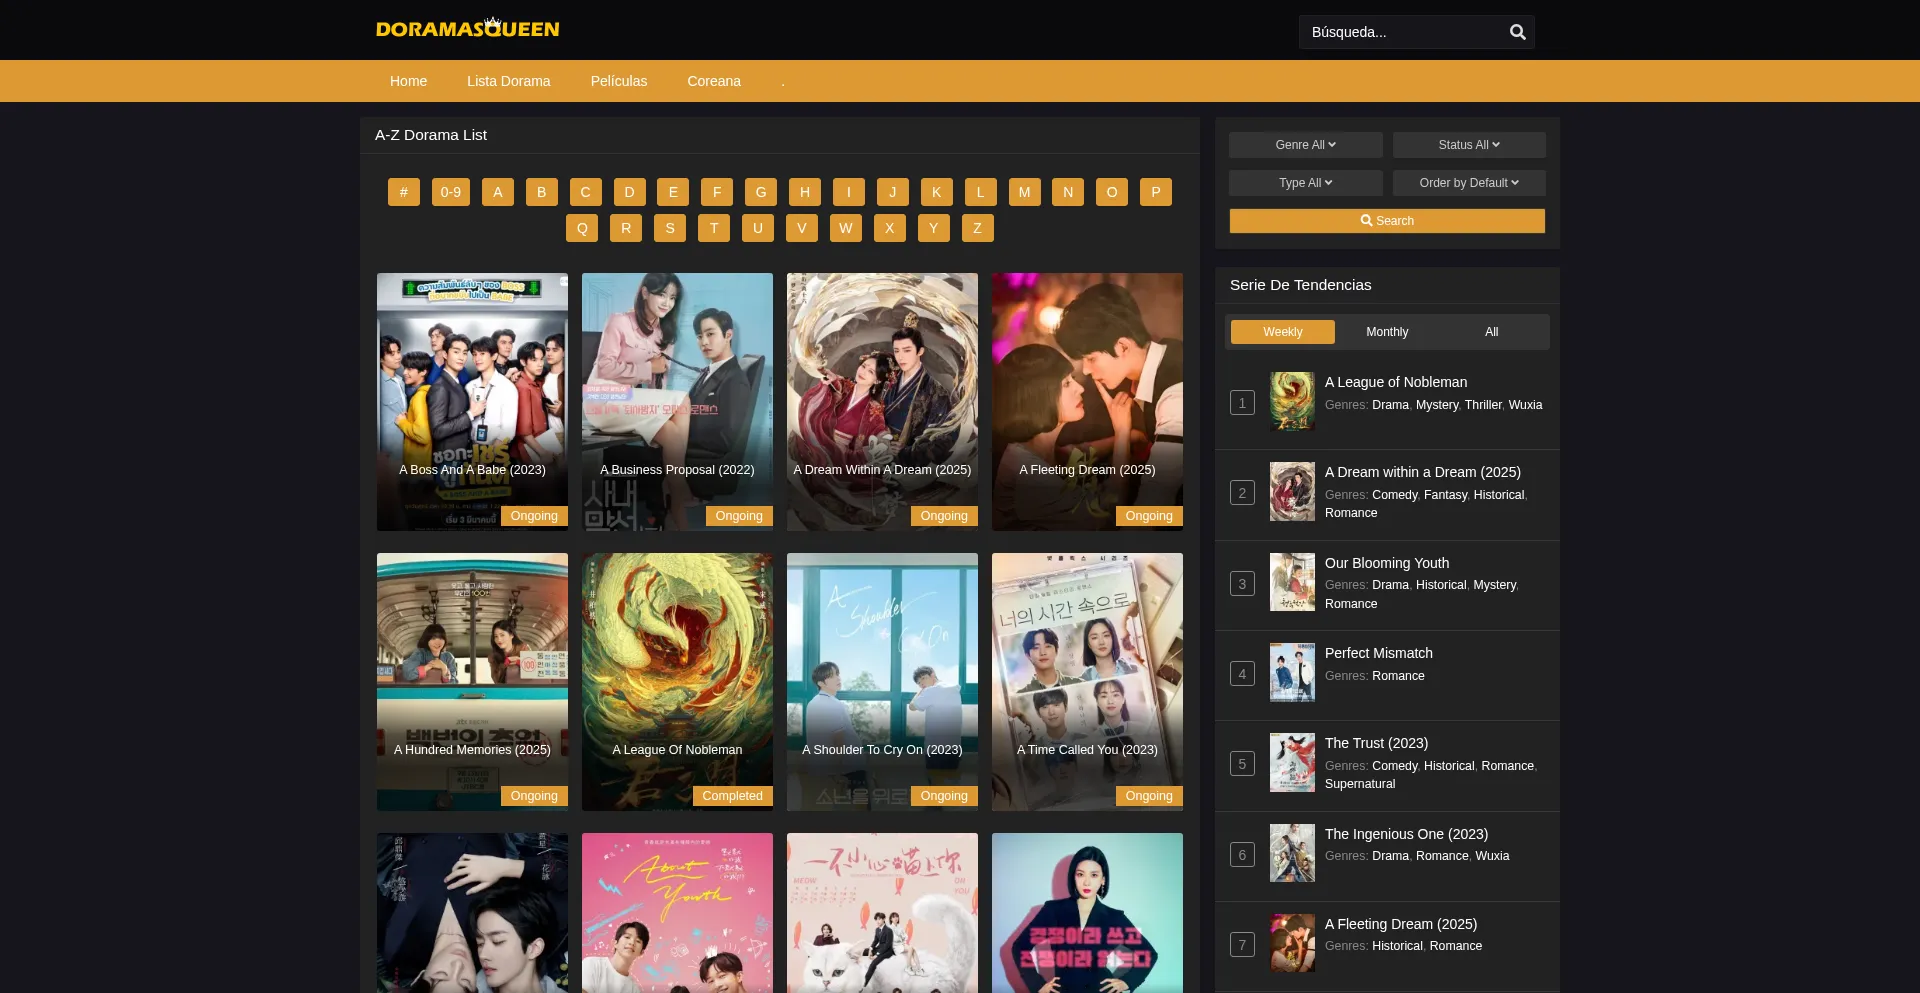The width and height of the screenshot is (1920, 993).
Task: Click the search magnifier icon
Action: click(x=1517, y=32)
